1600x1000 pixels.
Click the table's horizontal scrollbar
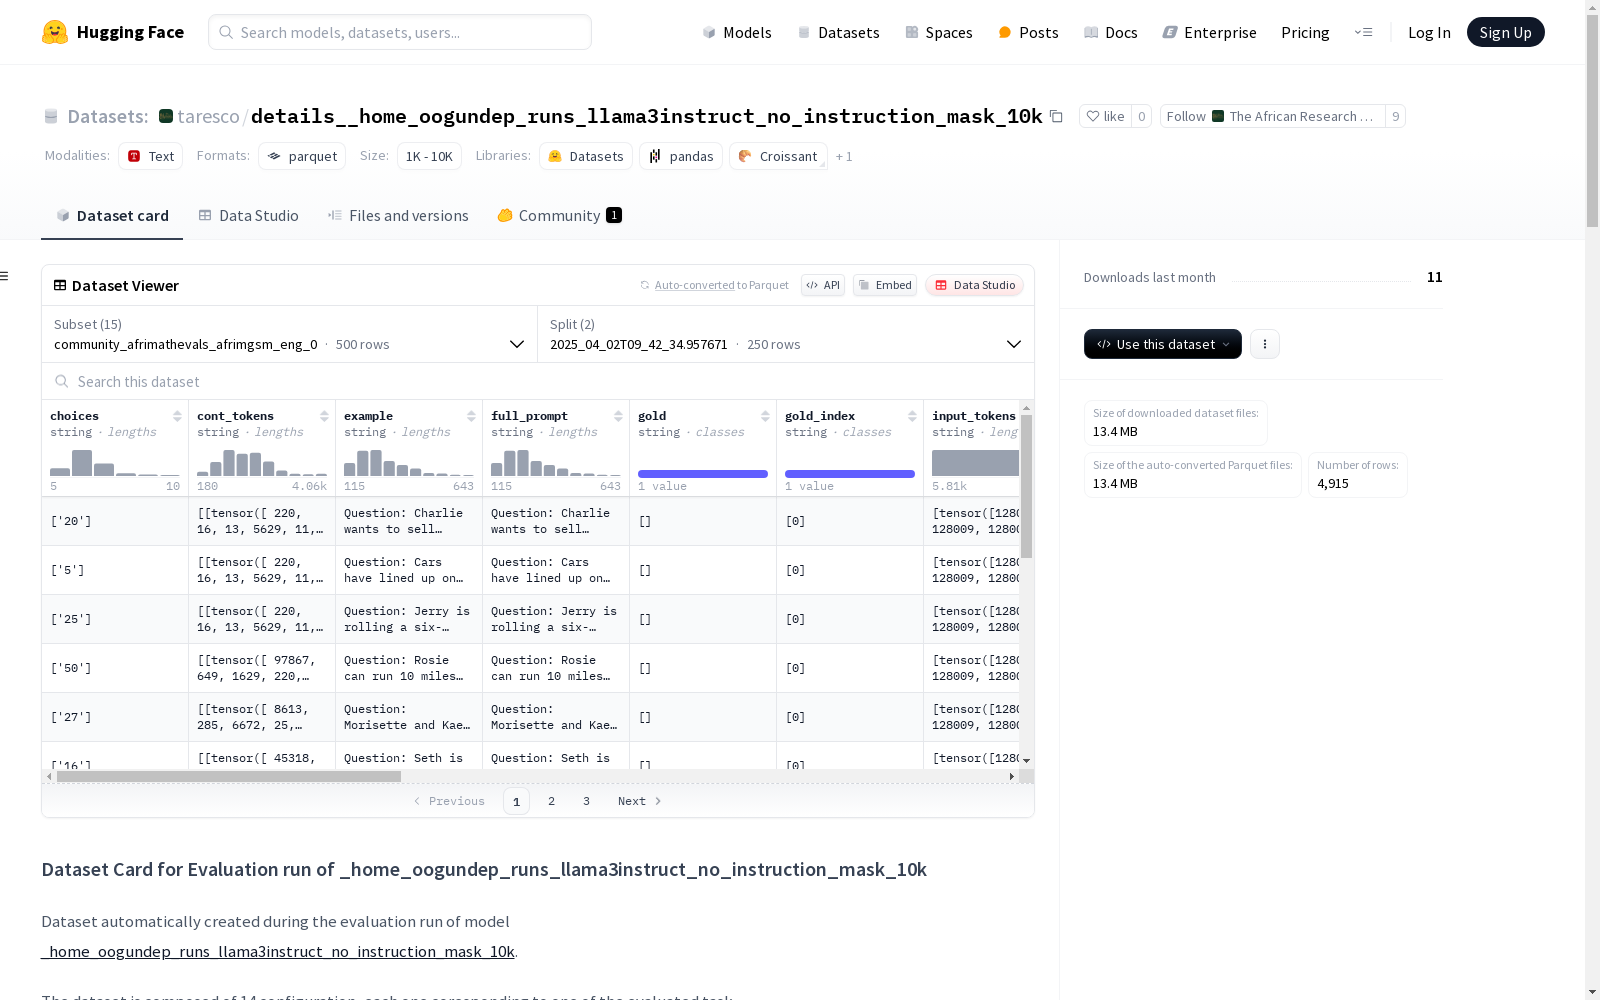click(229, 776)
